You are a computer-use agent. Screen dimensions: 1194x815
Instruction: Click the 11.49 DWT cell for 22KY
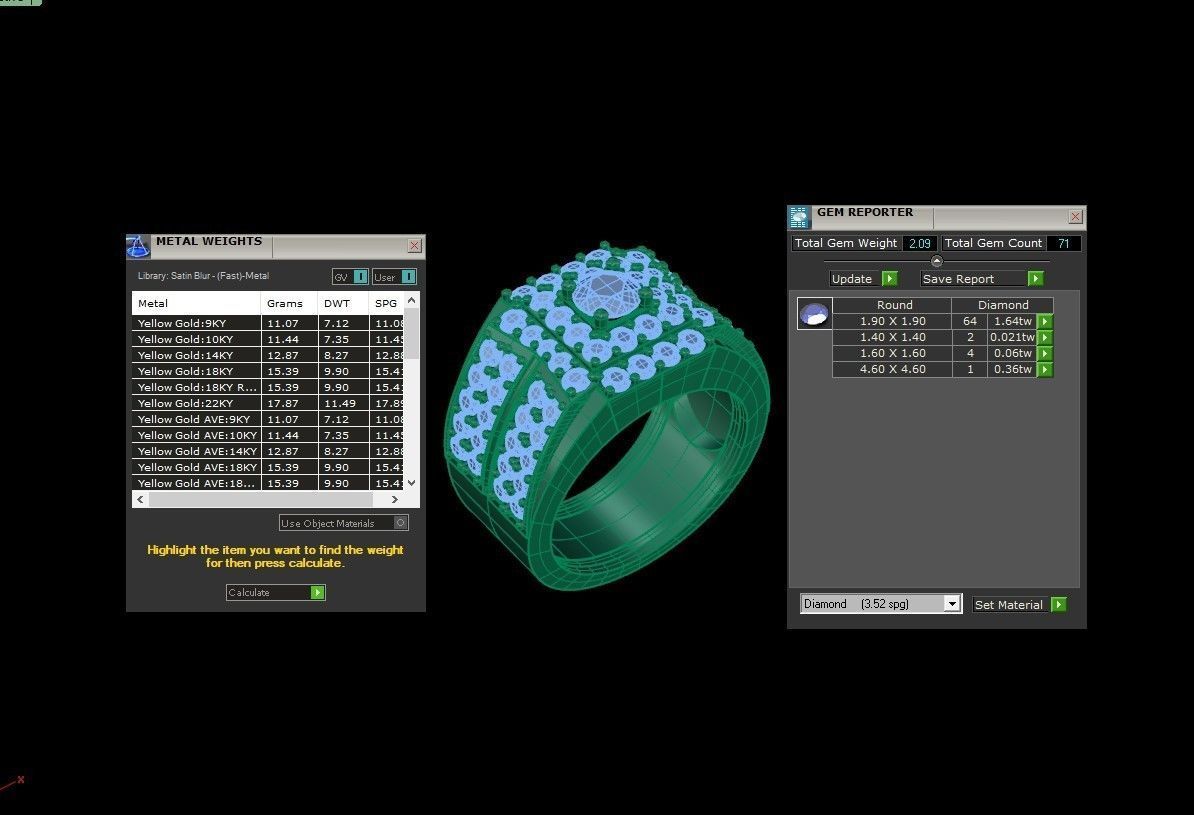pos(343,403)
